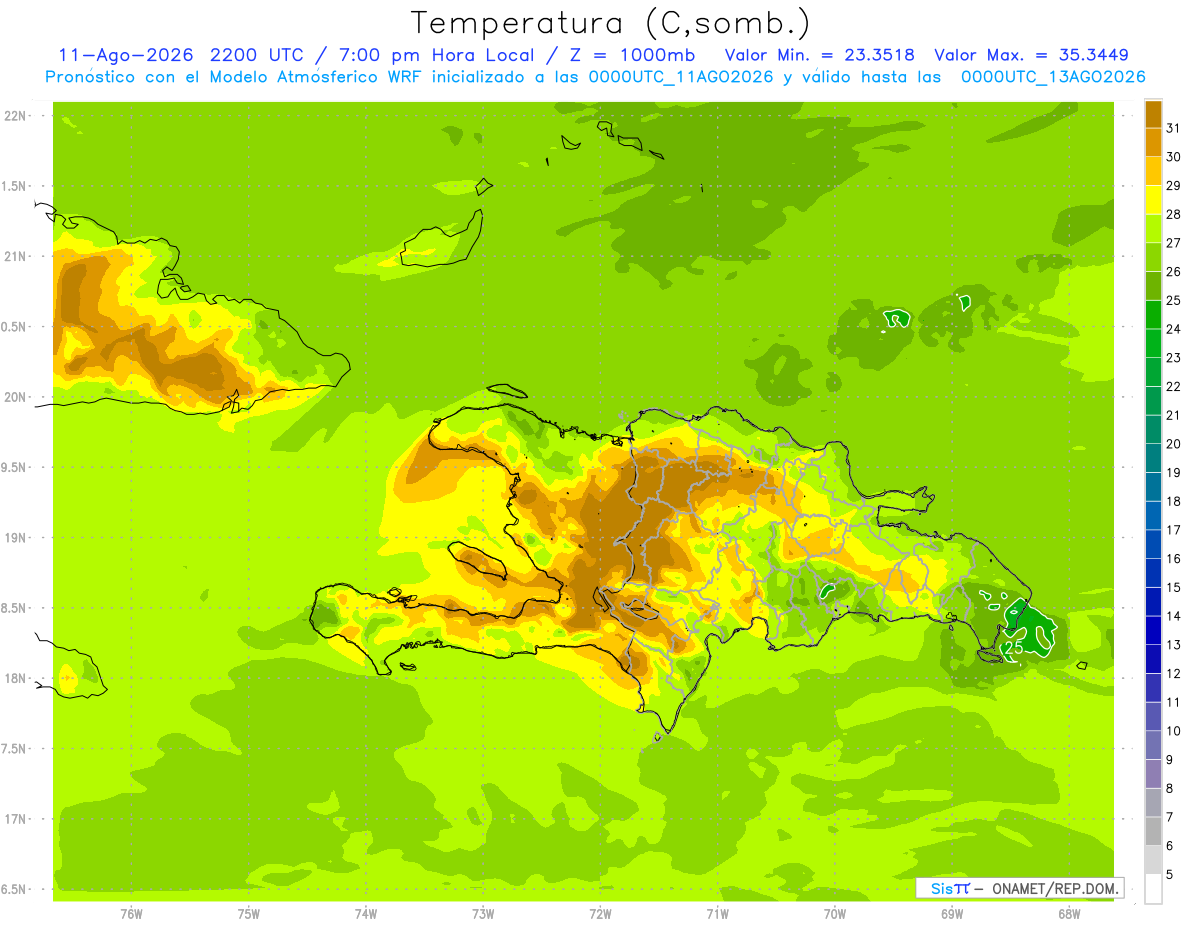Click the colorbar label "24"

click(1174, 329)
